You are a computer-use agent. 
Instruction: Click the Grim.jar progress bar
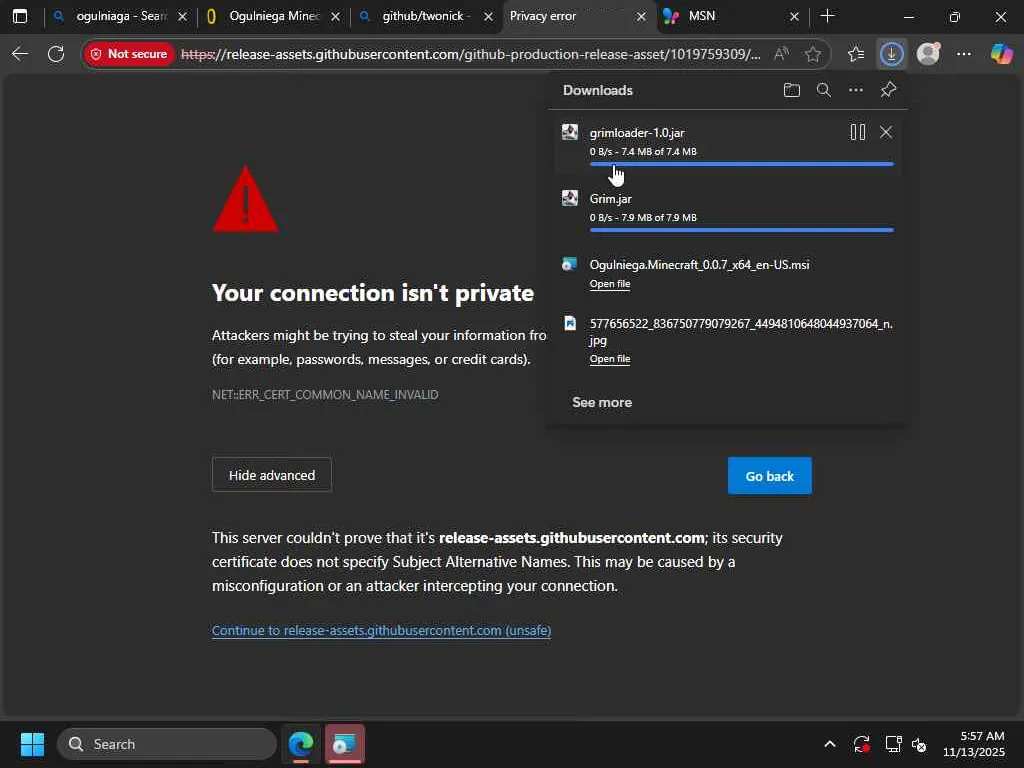pyautogui.click(x=741, y=230)
